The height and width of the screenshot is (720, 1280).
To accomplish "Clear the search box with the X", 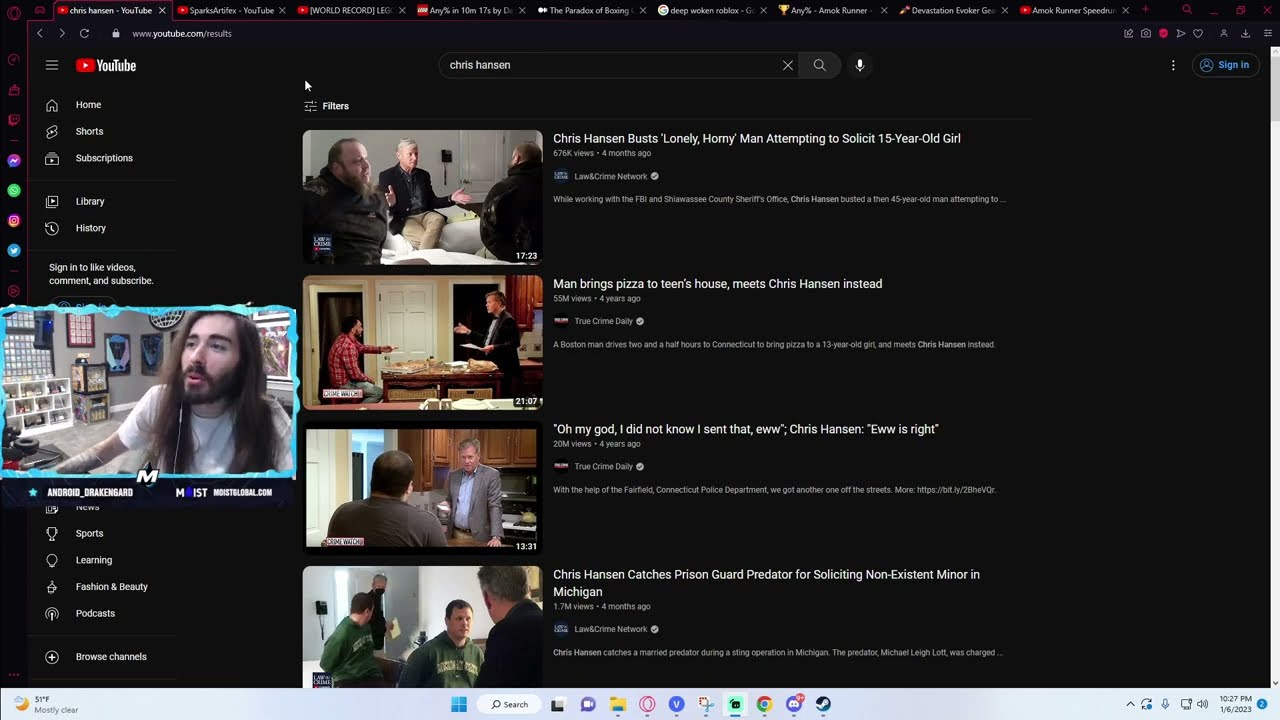I will 788,65.
